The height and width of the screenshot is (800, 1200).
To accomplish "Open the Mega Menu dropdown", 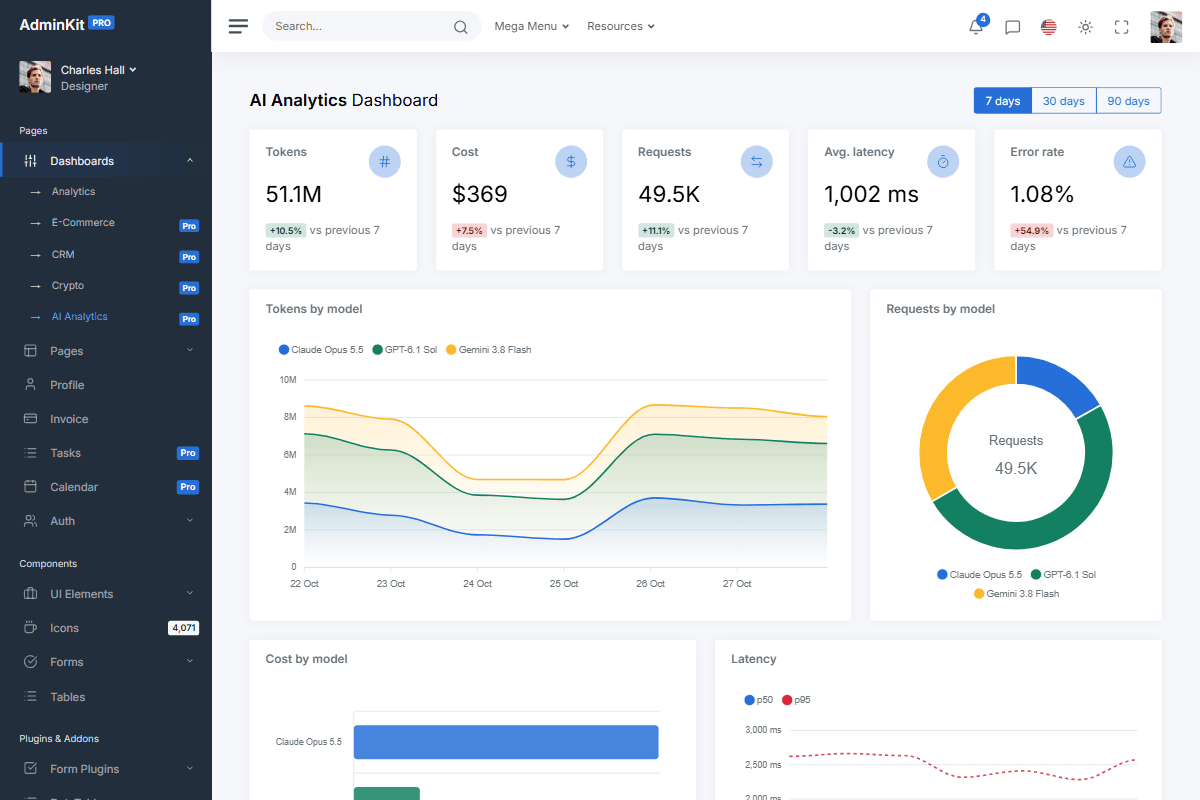I will [532, 26].
